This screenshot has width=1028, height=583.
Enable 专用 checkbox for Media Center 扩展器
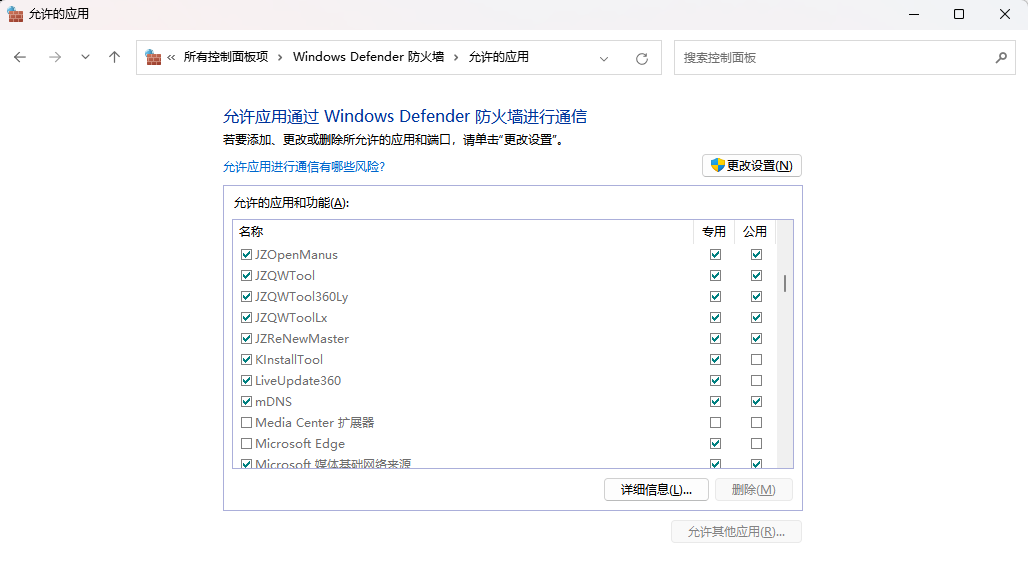[x=715, y=422]
